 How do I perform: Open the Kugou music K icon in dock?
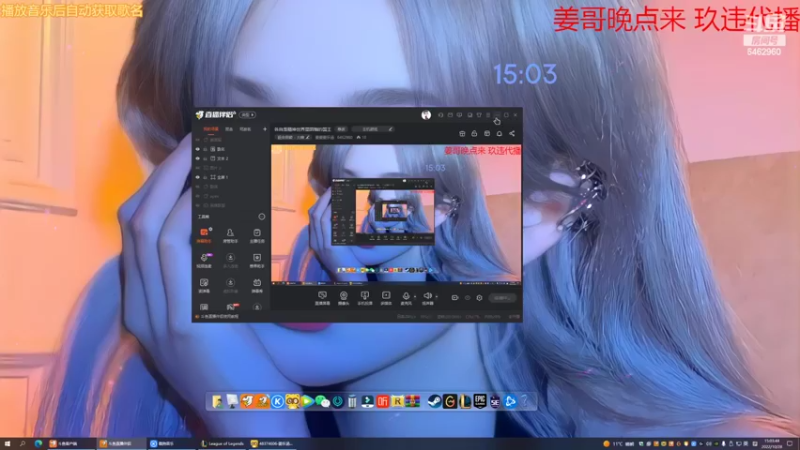coord(277,402)
